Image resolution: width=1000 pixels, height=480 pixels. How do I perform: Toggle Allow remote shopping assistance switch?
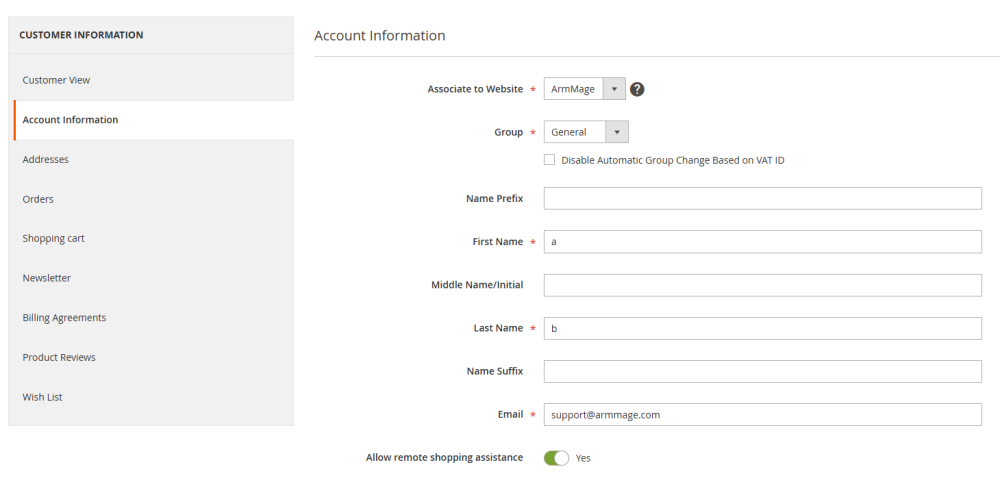point(556,458)
